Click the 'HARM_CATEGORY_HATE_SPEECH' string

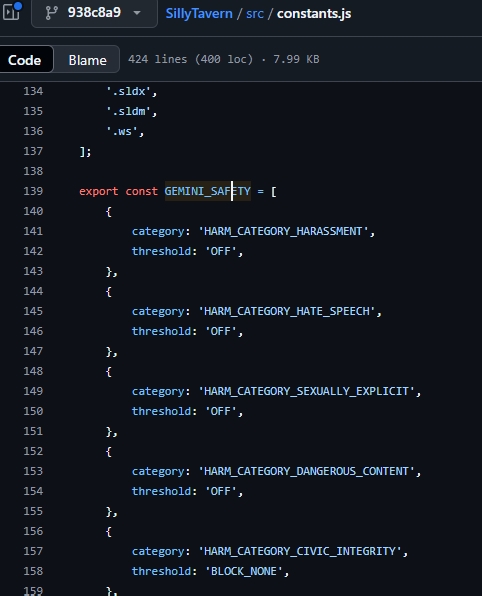[x=287, y=311]
